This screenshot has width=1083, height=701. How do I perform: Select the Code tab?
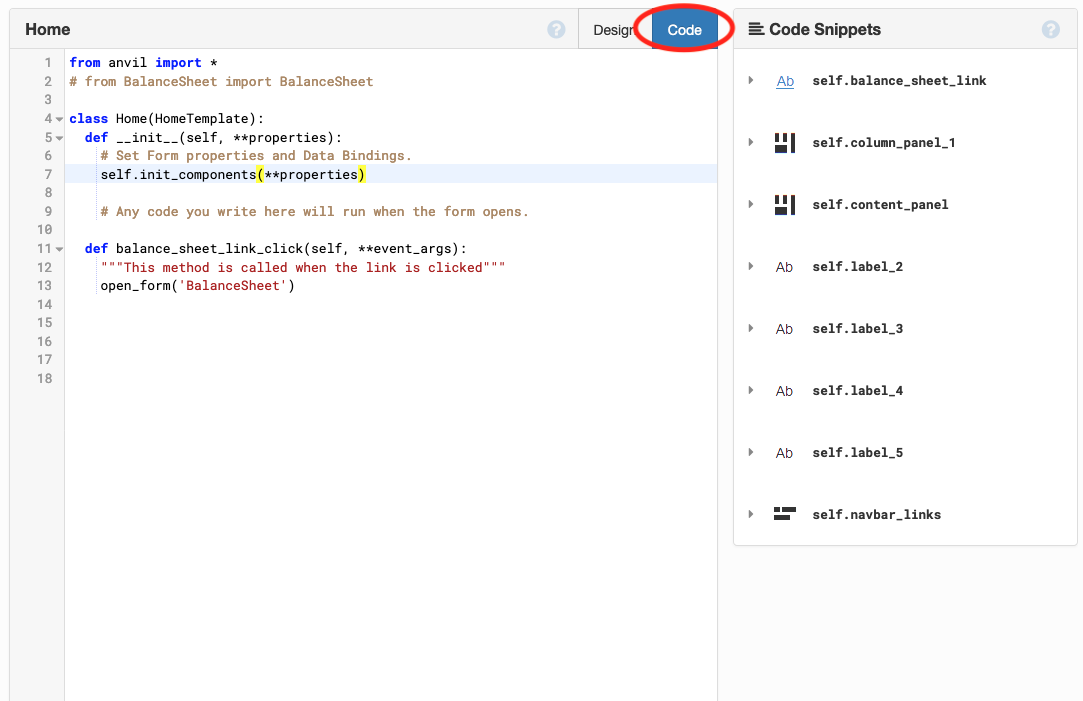(684, 29)
